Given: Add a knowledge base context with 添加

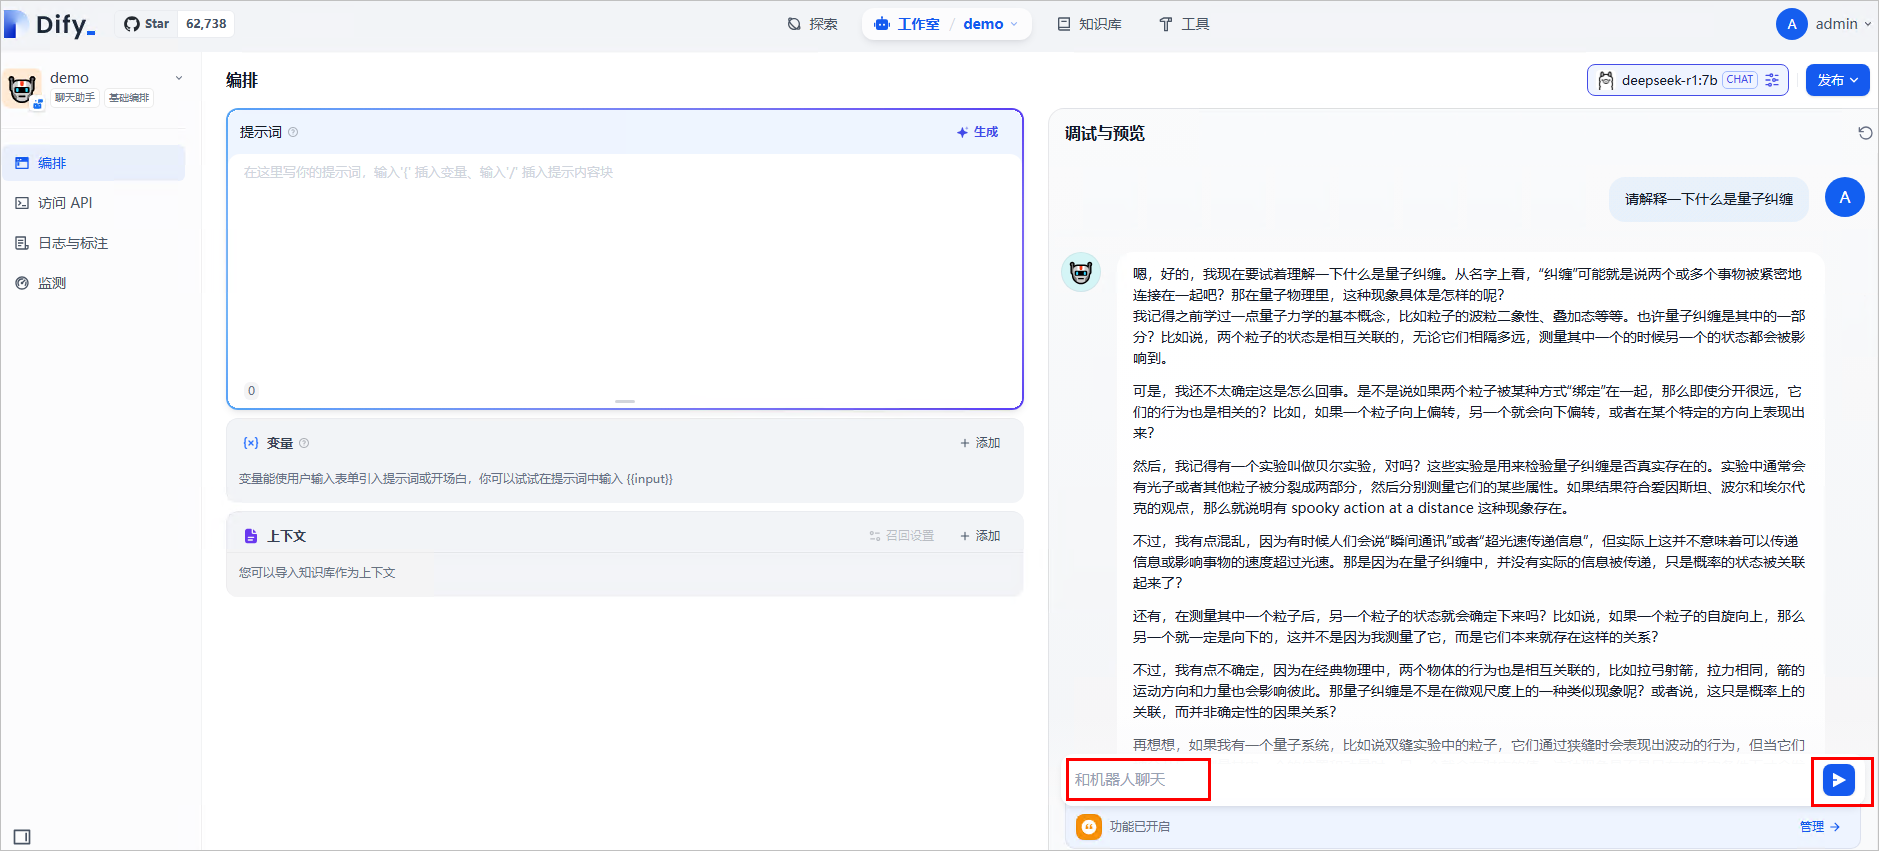Looking at the screenshot, I should click(x=980, y=536).
